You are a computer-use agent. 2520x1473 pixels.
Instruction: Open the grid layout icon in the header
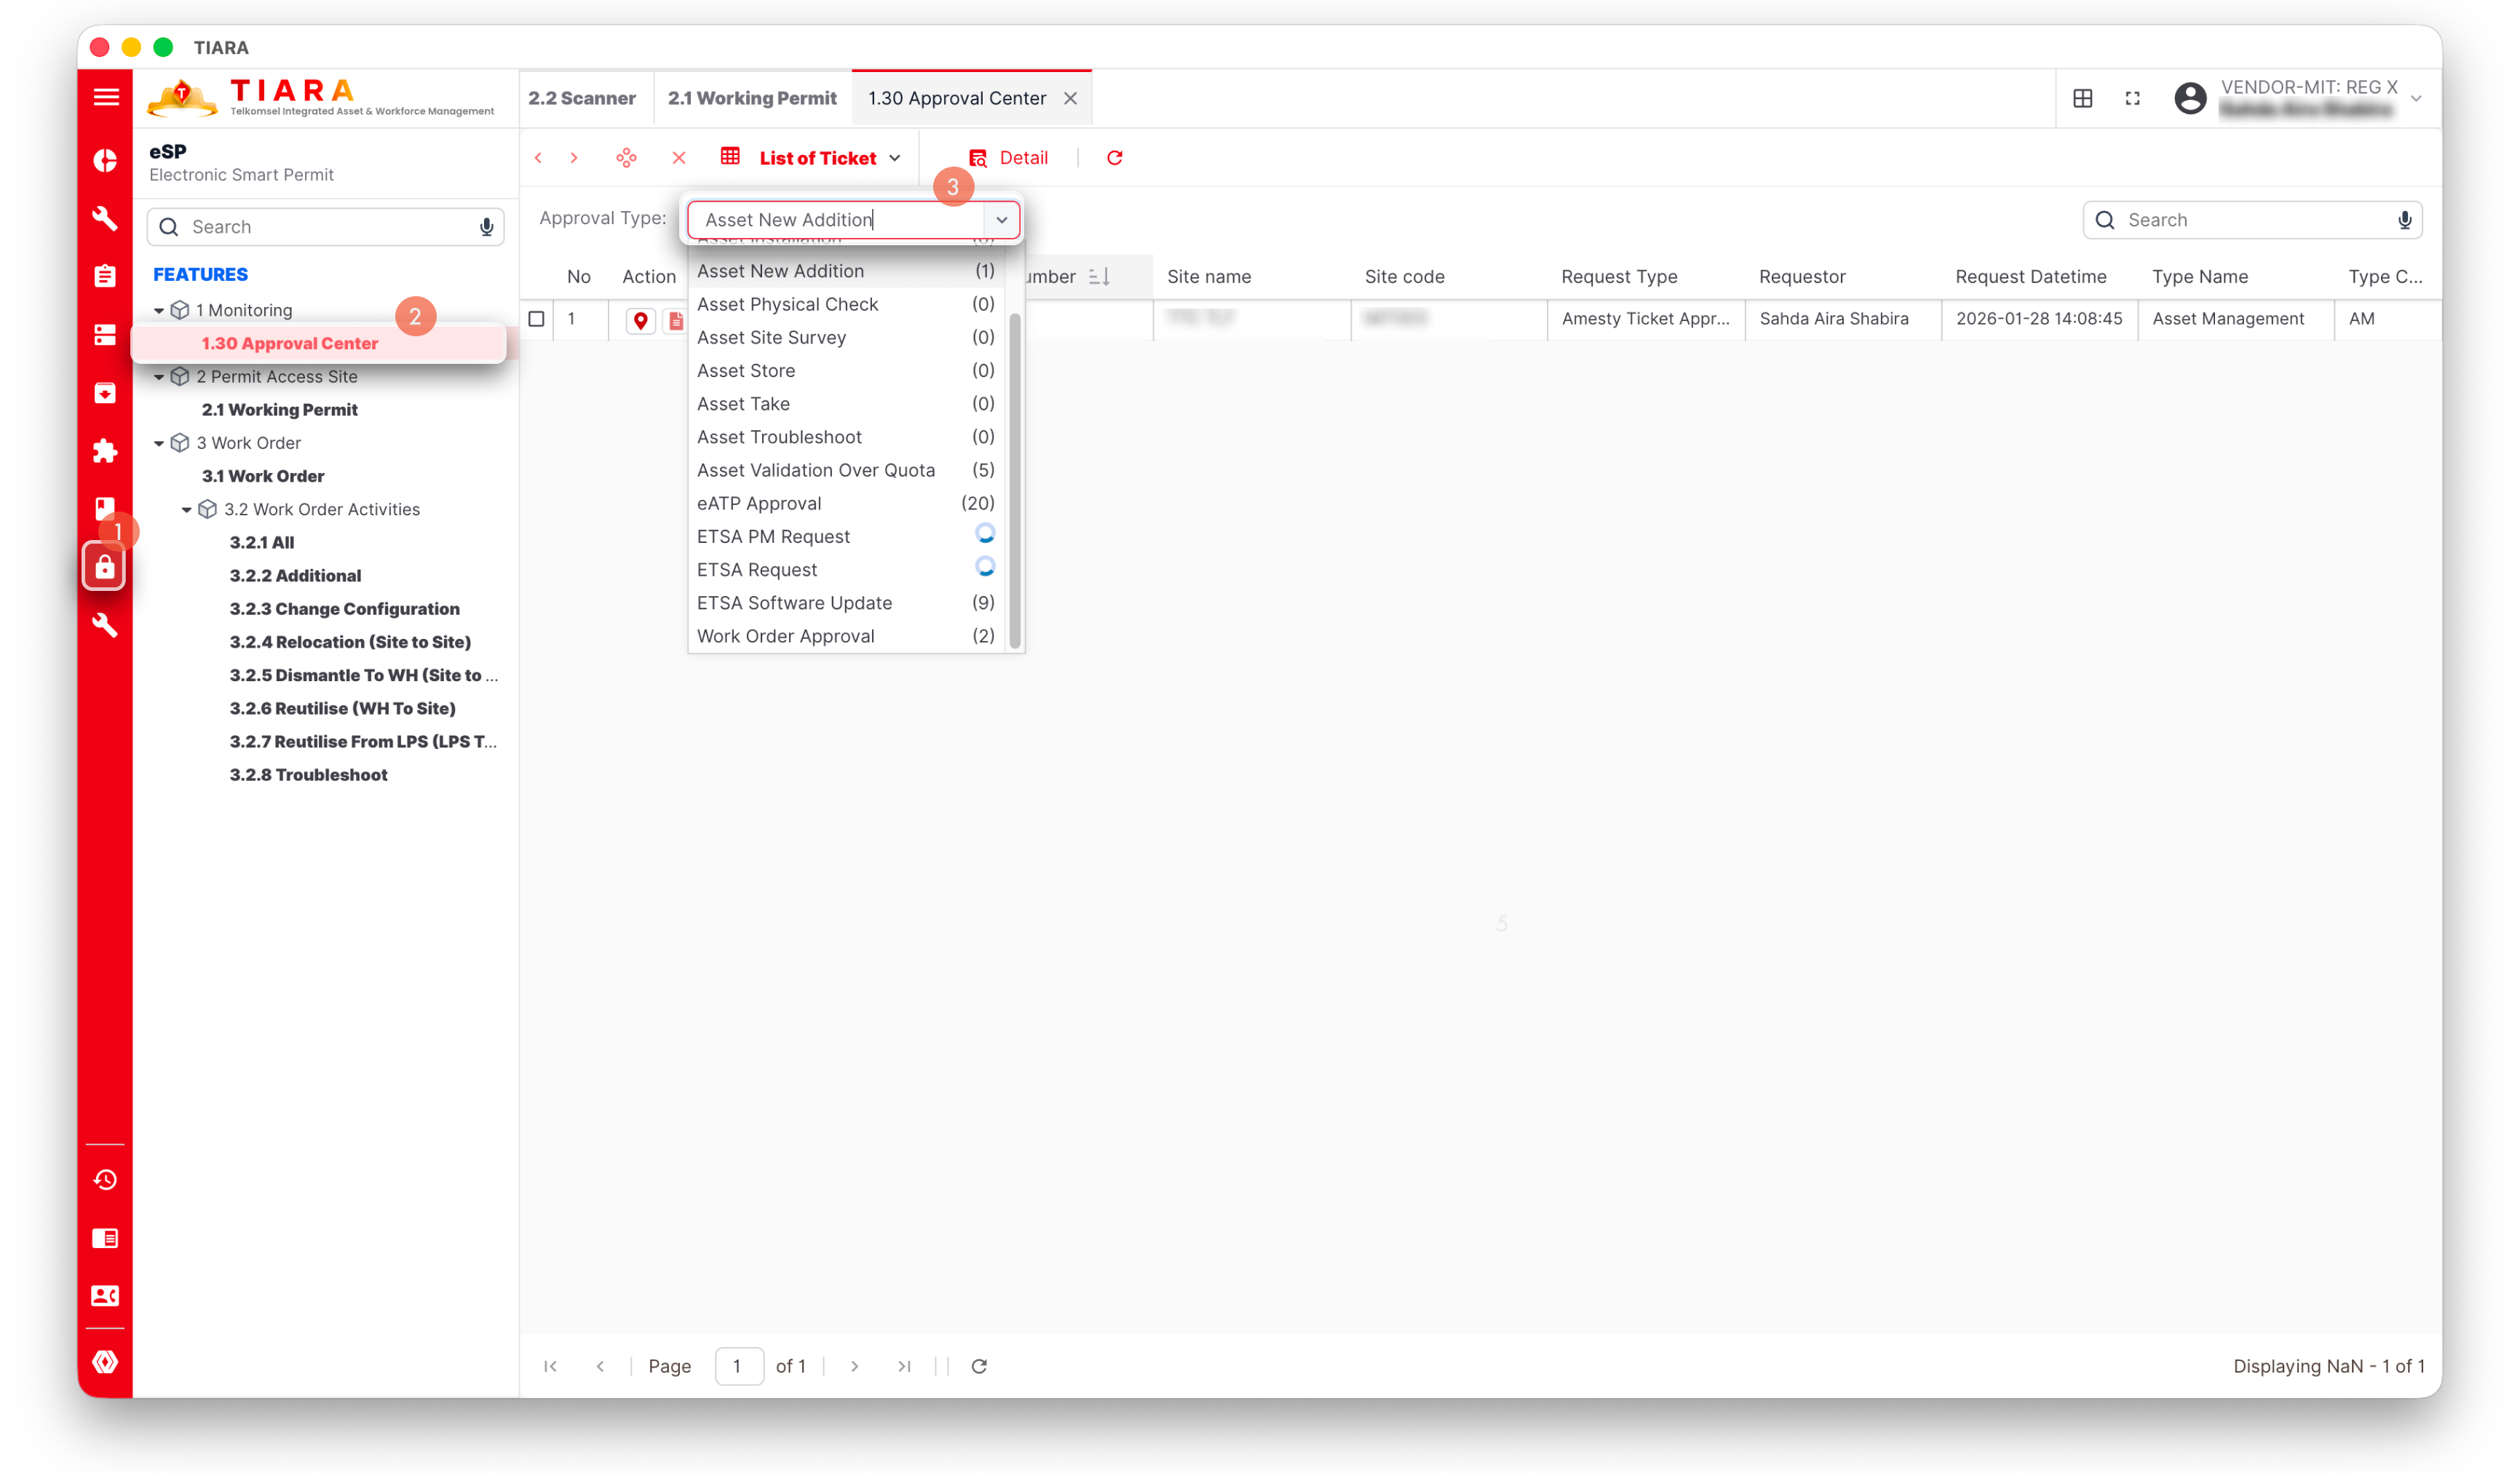(x=2082, y=98)
